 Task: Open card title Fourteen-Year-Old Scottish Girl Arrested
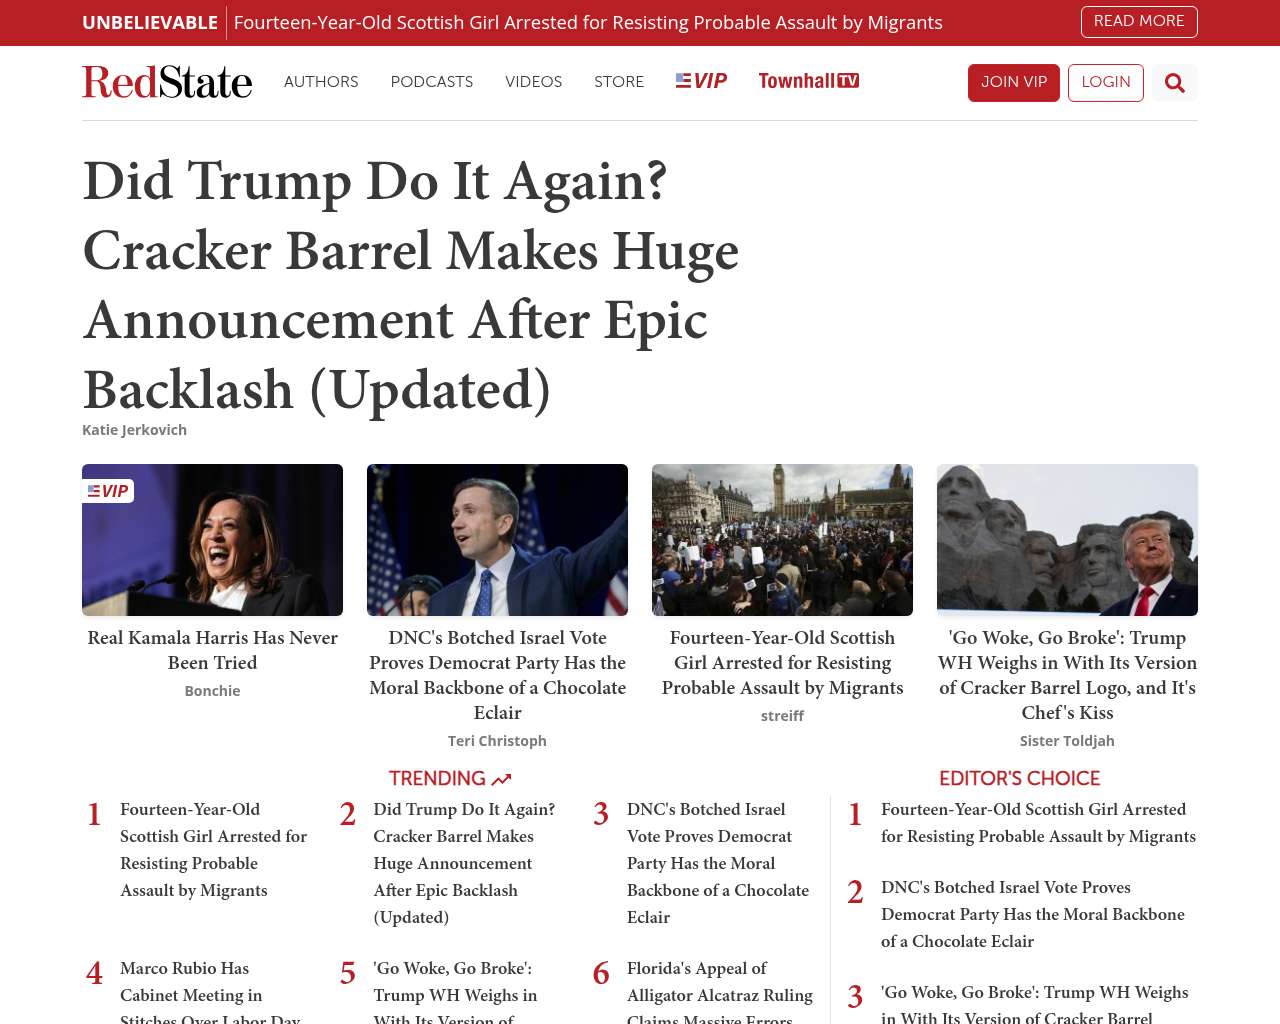tap(782, 662)
